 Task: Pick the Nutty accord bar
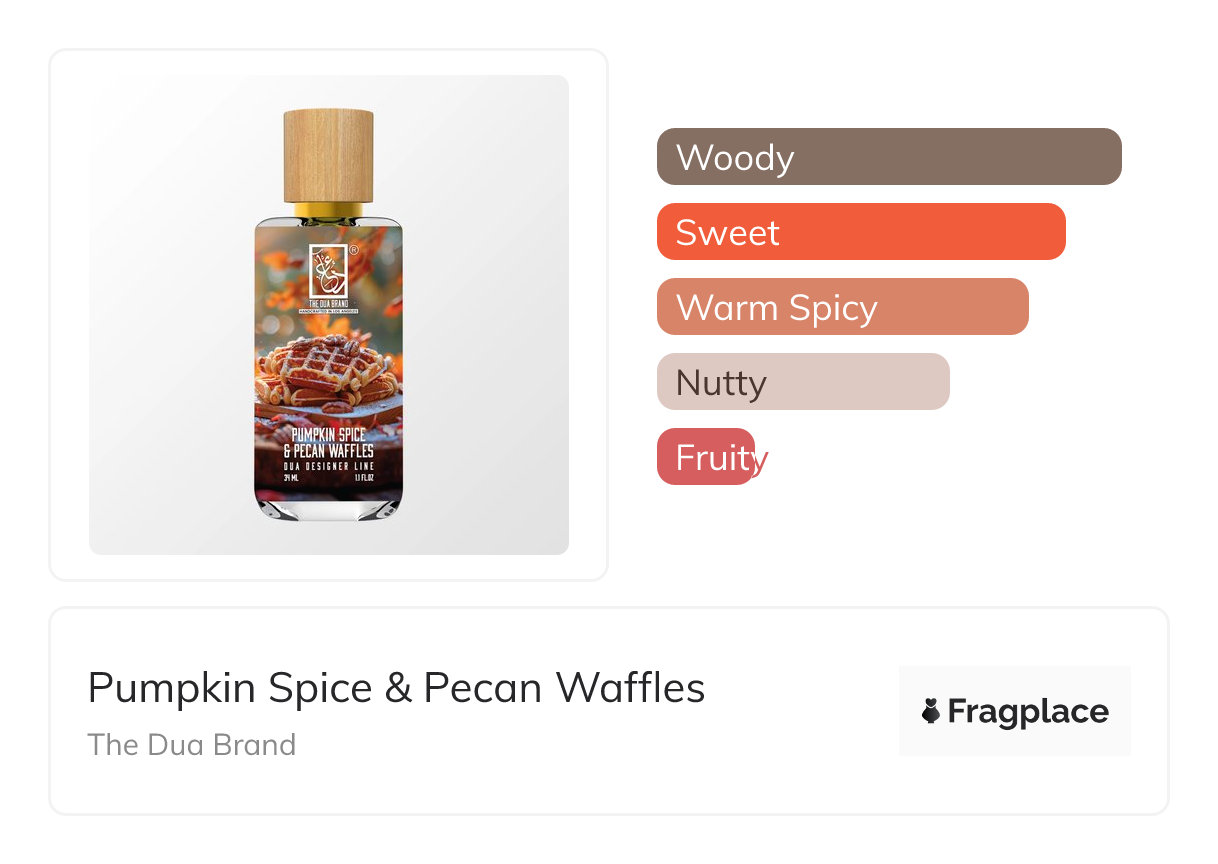(x=802, y=382)
